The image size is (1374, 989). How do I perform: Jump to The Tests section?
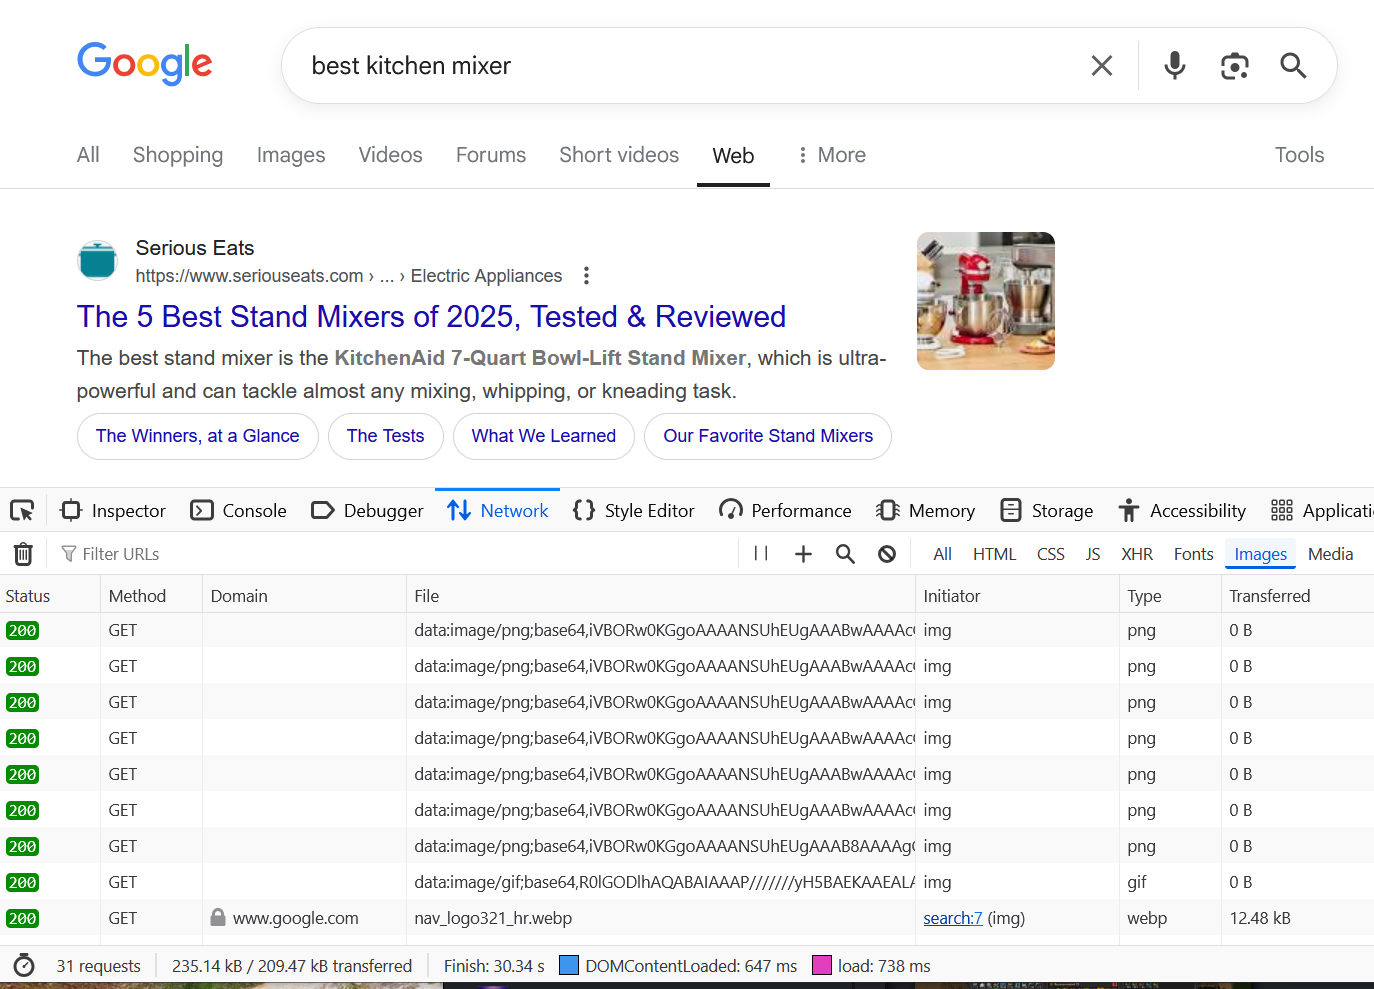[386, 436]
